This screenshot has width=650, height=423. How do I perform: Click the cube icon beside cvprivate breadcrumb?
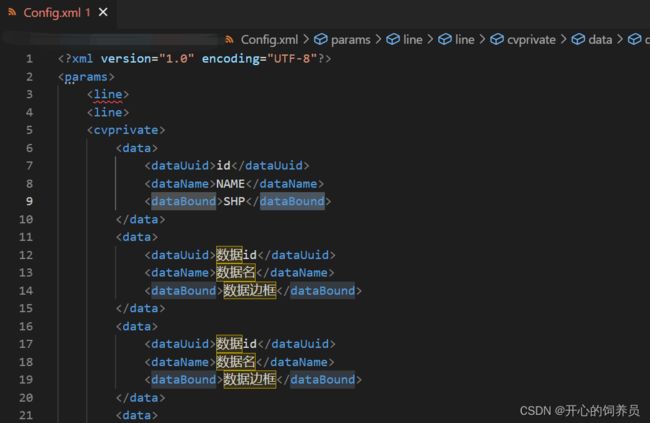pos(497,39)
